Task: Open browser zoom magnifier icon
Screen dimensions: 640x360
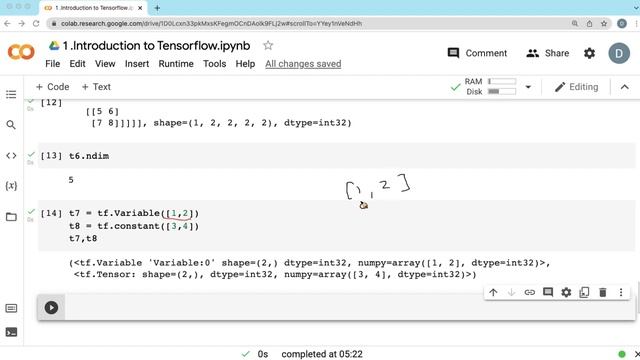Action: click(x=575, y=24)
